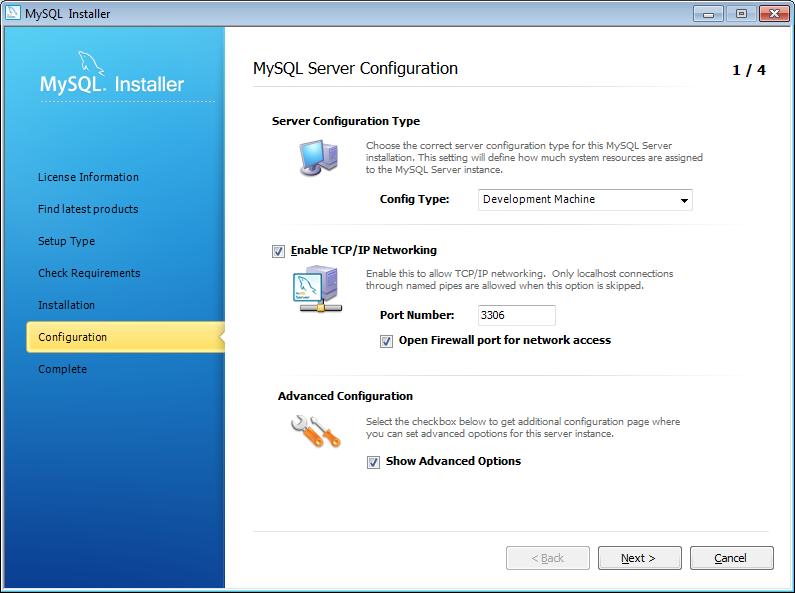Image resolution: width=795 pixels, height=593 pixels.
Task: Maximize the MySQL Installer window
Action: (741, 14)
